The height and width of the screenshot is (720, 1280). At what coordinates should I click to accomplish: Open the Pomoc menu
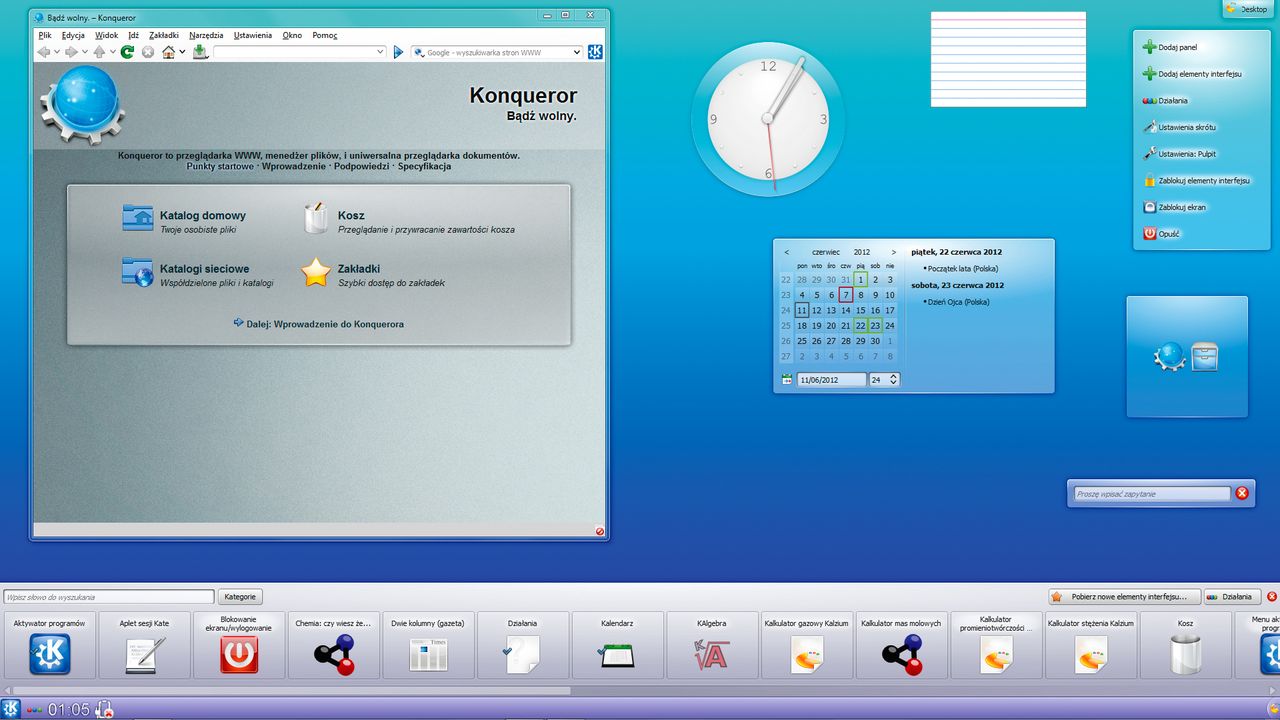click(x=325, y=35)
